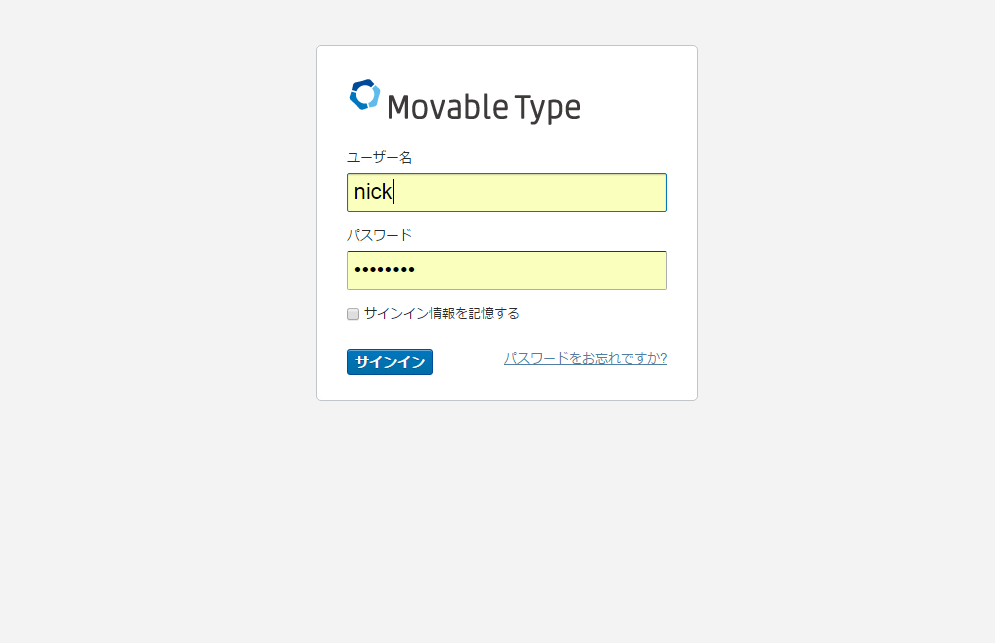
Task: Click the サインイン情報を記憶する label text
Action: [x=442, y=314]
